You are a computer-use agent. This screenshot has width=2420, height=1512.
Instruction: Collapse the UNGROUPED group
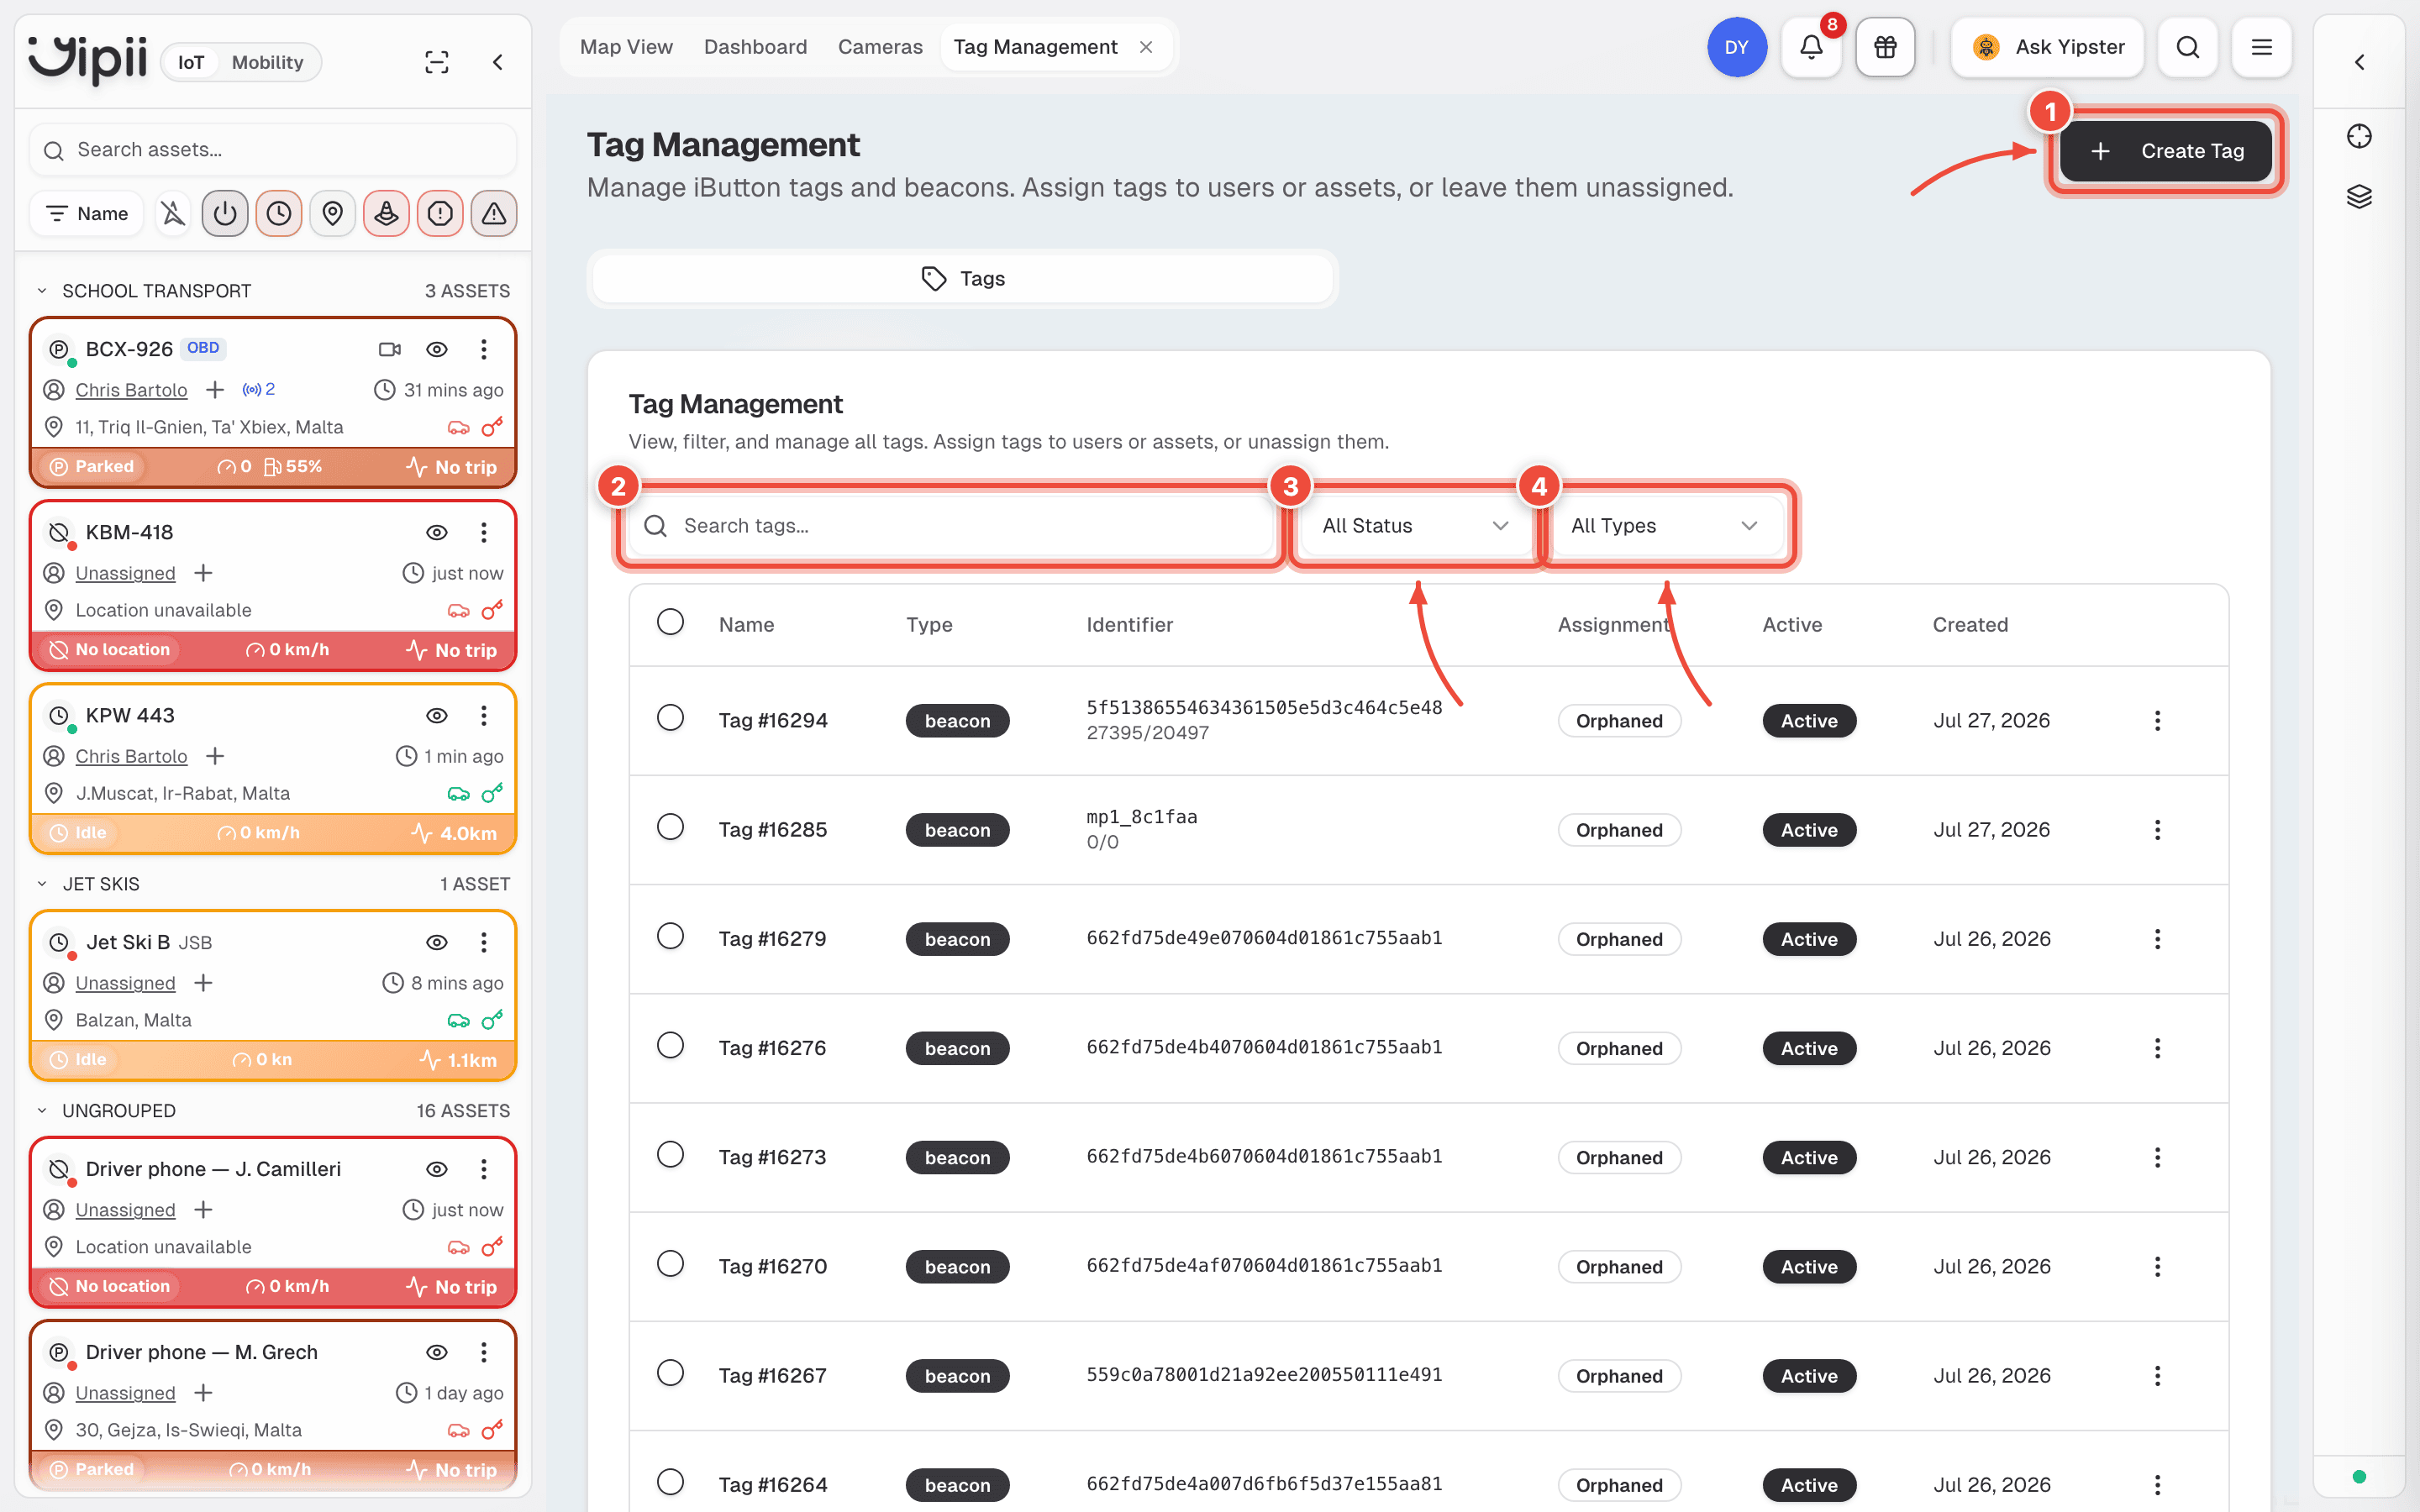pos(42,1111)
